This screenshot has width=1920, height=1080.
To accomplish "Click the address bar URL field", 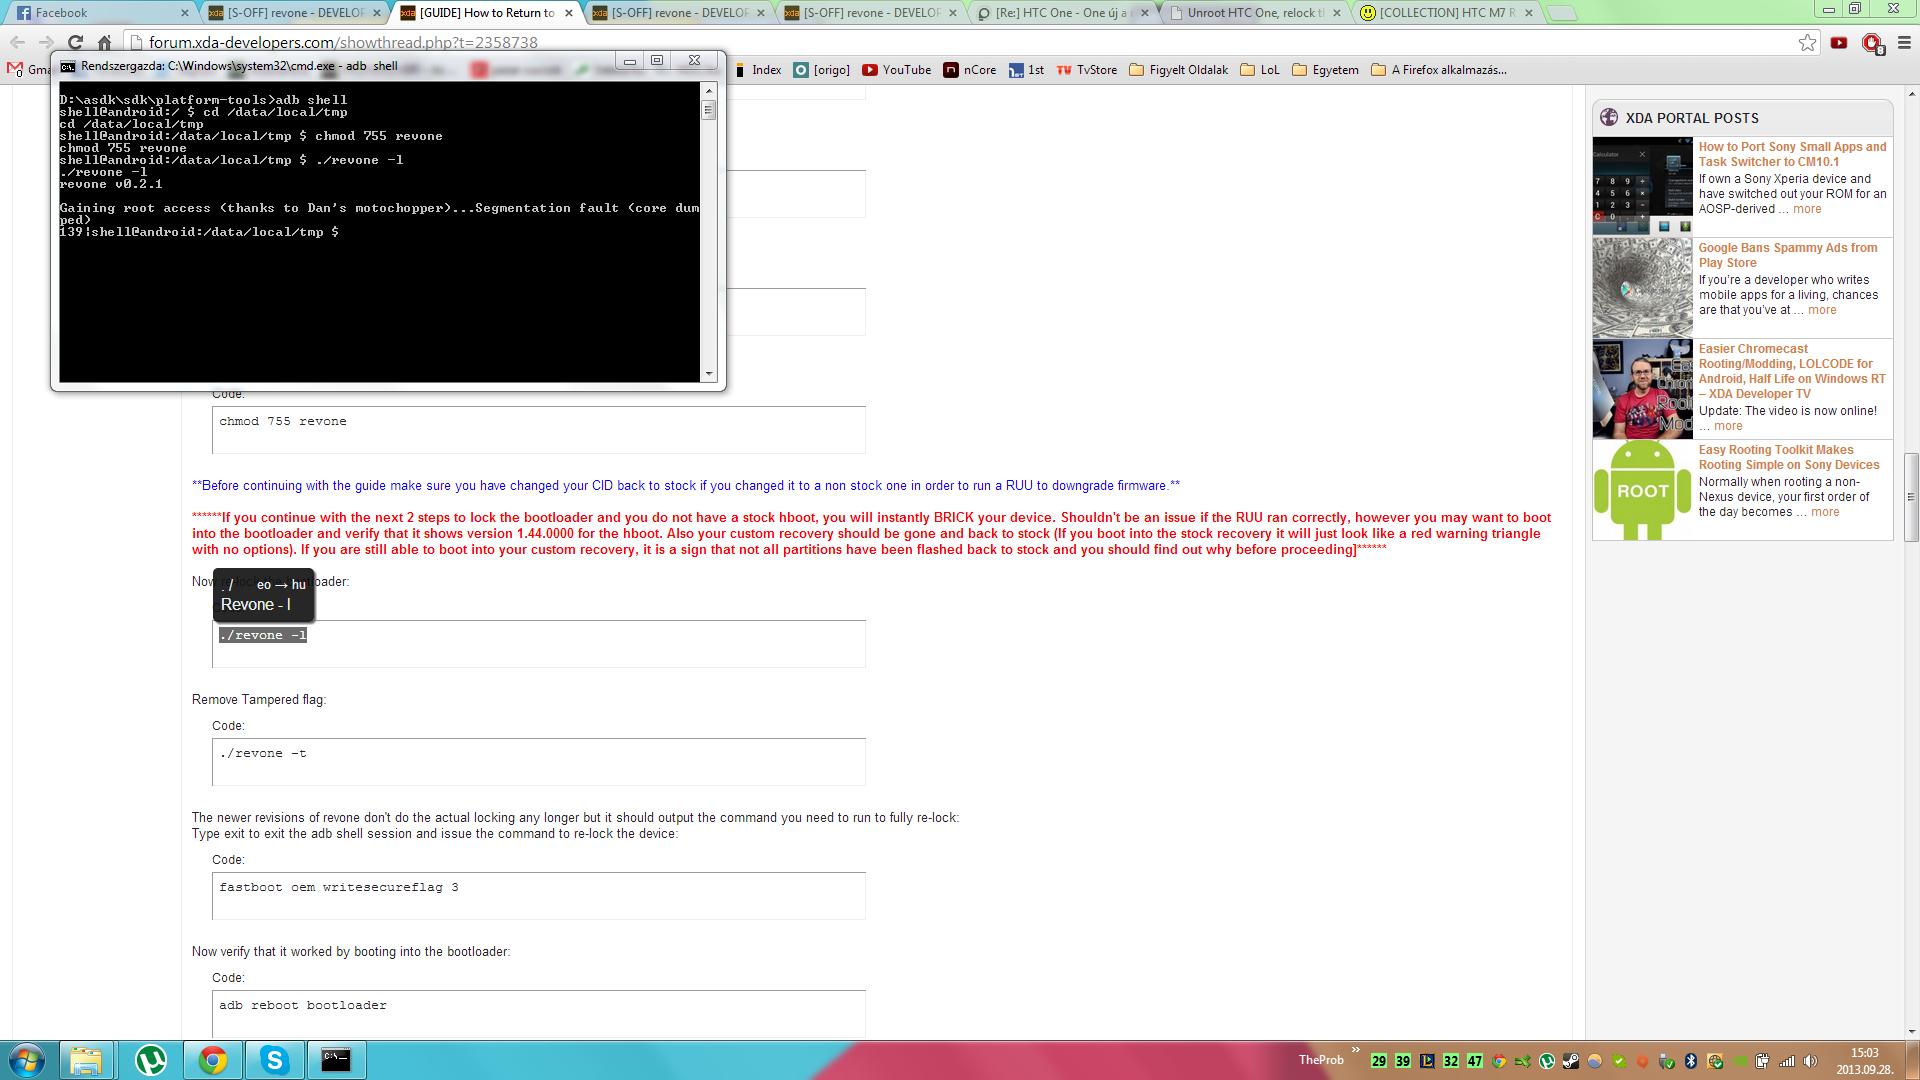I will point(960,42).
